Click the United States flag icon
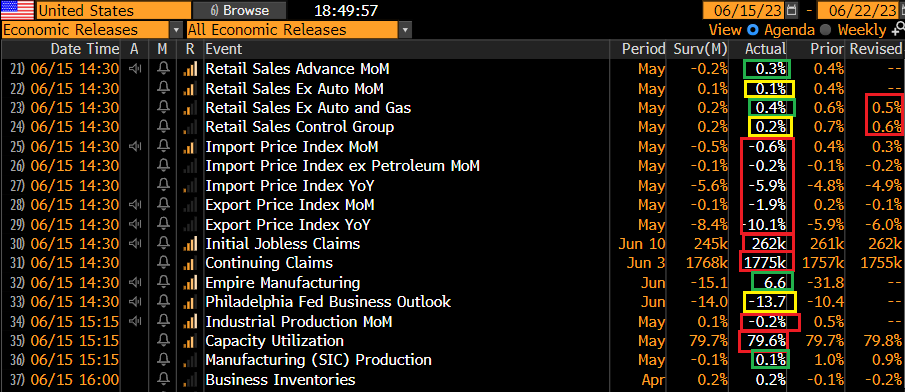The width and height of the screenshot is (905, 392). coord(17,10)
